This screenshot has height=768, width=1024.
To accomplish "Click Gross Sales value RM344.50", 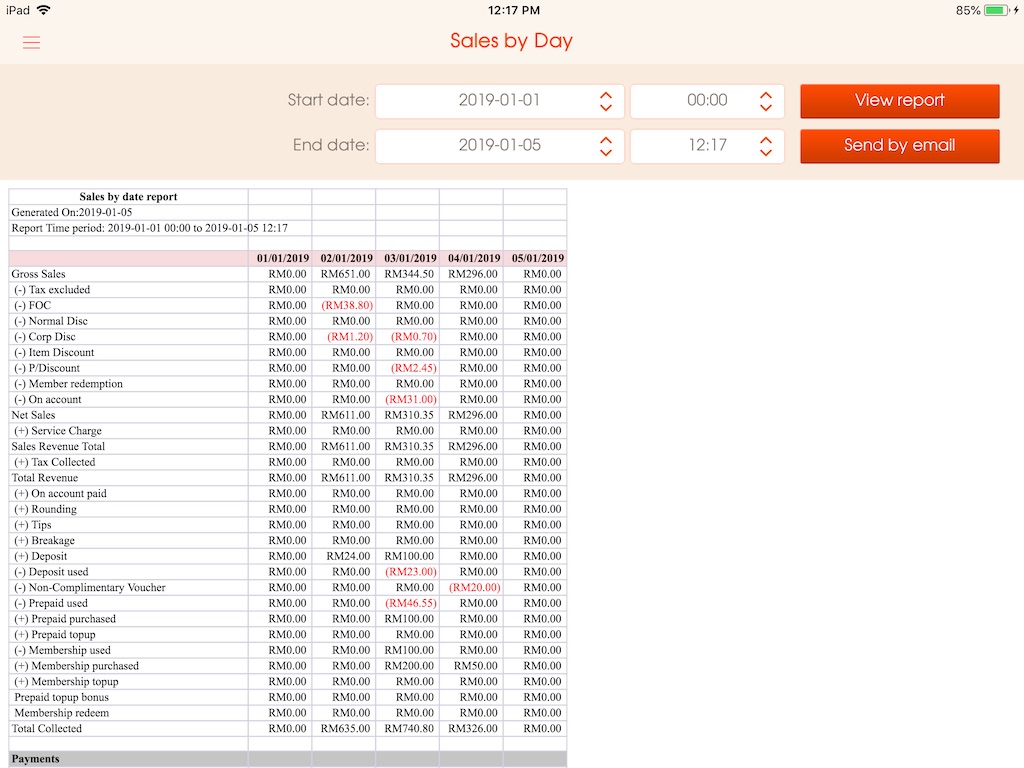I will click(409, 274).
